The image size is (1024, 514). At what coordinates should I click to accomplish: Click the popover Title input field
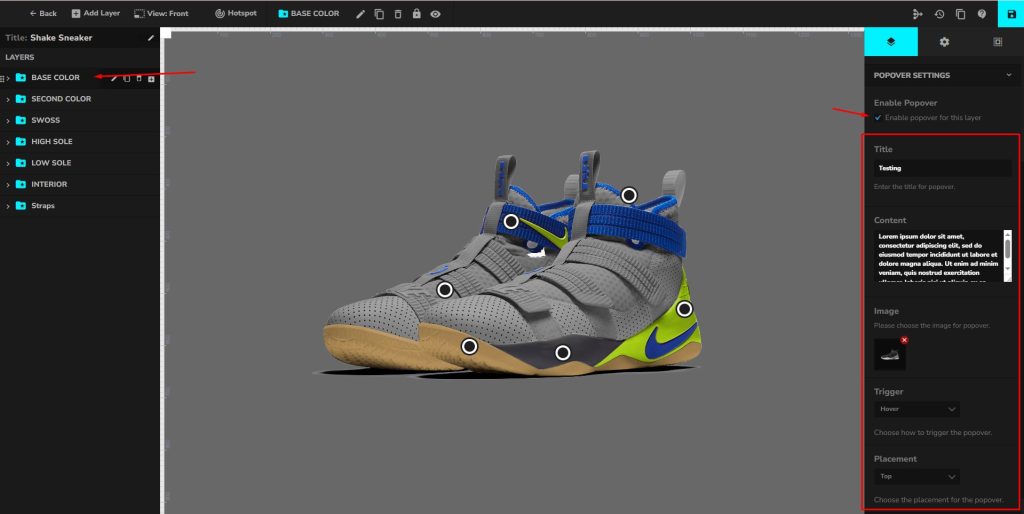943,168
